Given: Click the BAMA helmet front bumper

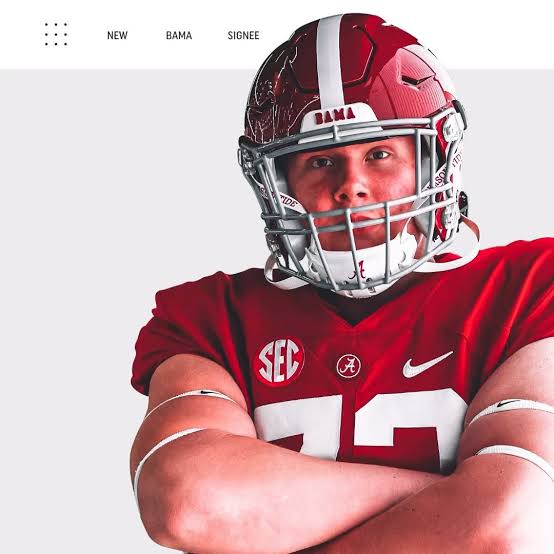Looking at the screenshot, I should [x=336, y=116].
